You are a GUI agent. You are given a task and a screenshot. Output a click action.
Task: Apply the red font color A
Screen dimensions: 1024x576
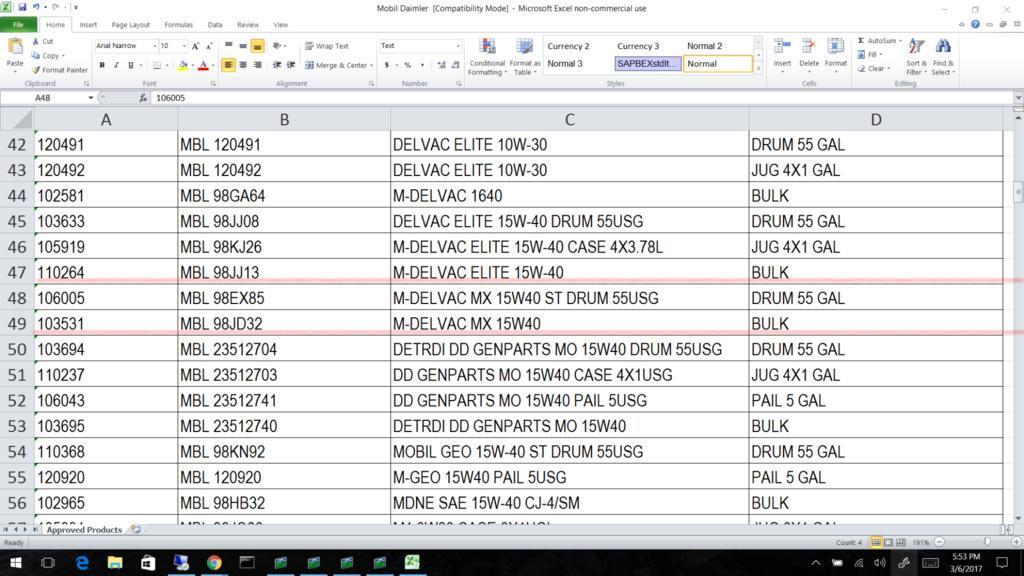click(203, 65)
